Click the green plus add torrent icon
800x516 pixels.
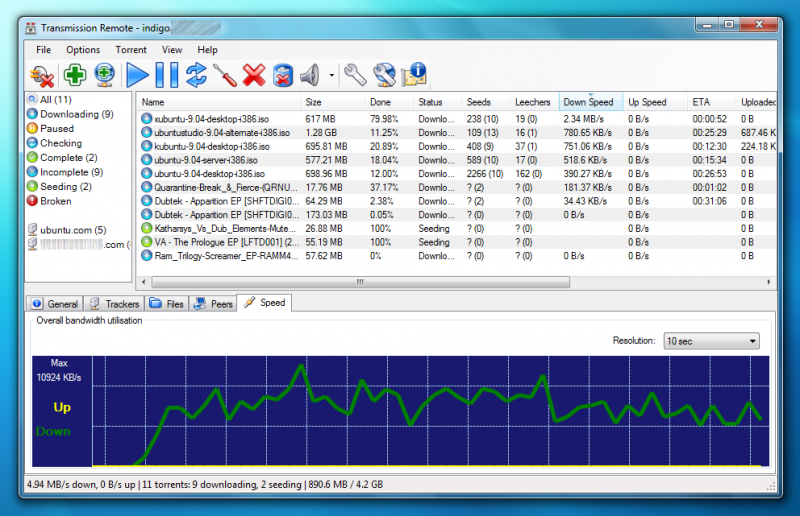tap(74, 75)
